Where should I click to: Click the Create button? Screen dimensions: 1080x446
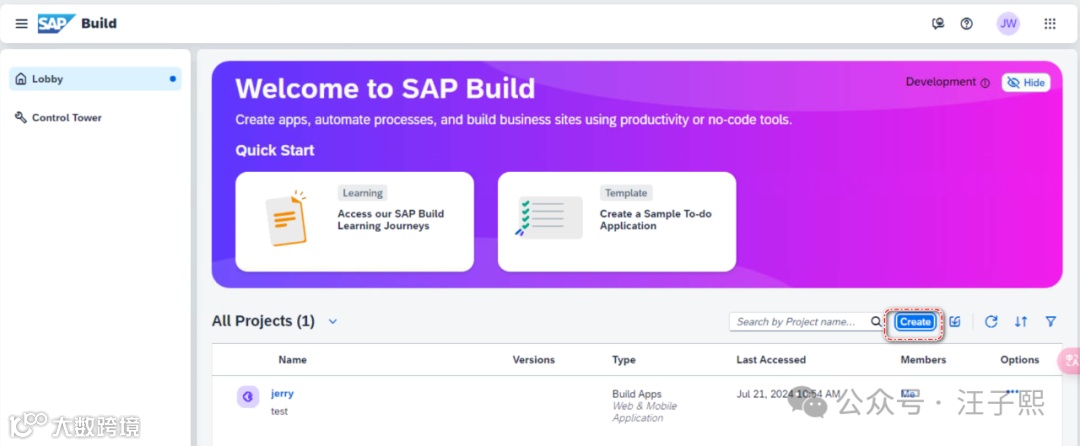click(915, 322)
